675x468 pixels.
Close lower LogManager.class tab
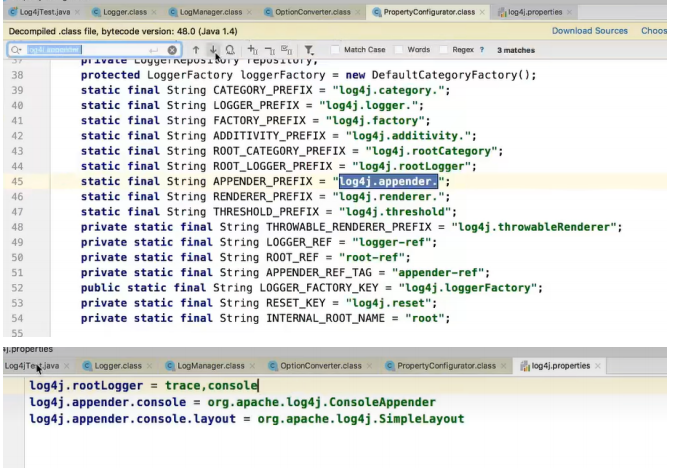[x=252, y=366]
